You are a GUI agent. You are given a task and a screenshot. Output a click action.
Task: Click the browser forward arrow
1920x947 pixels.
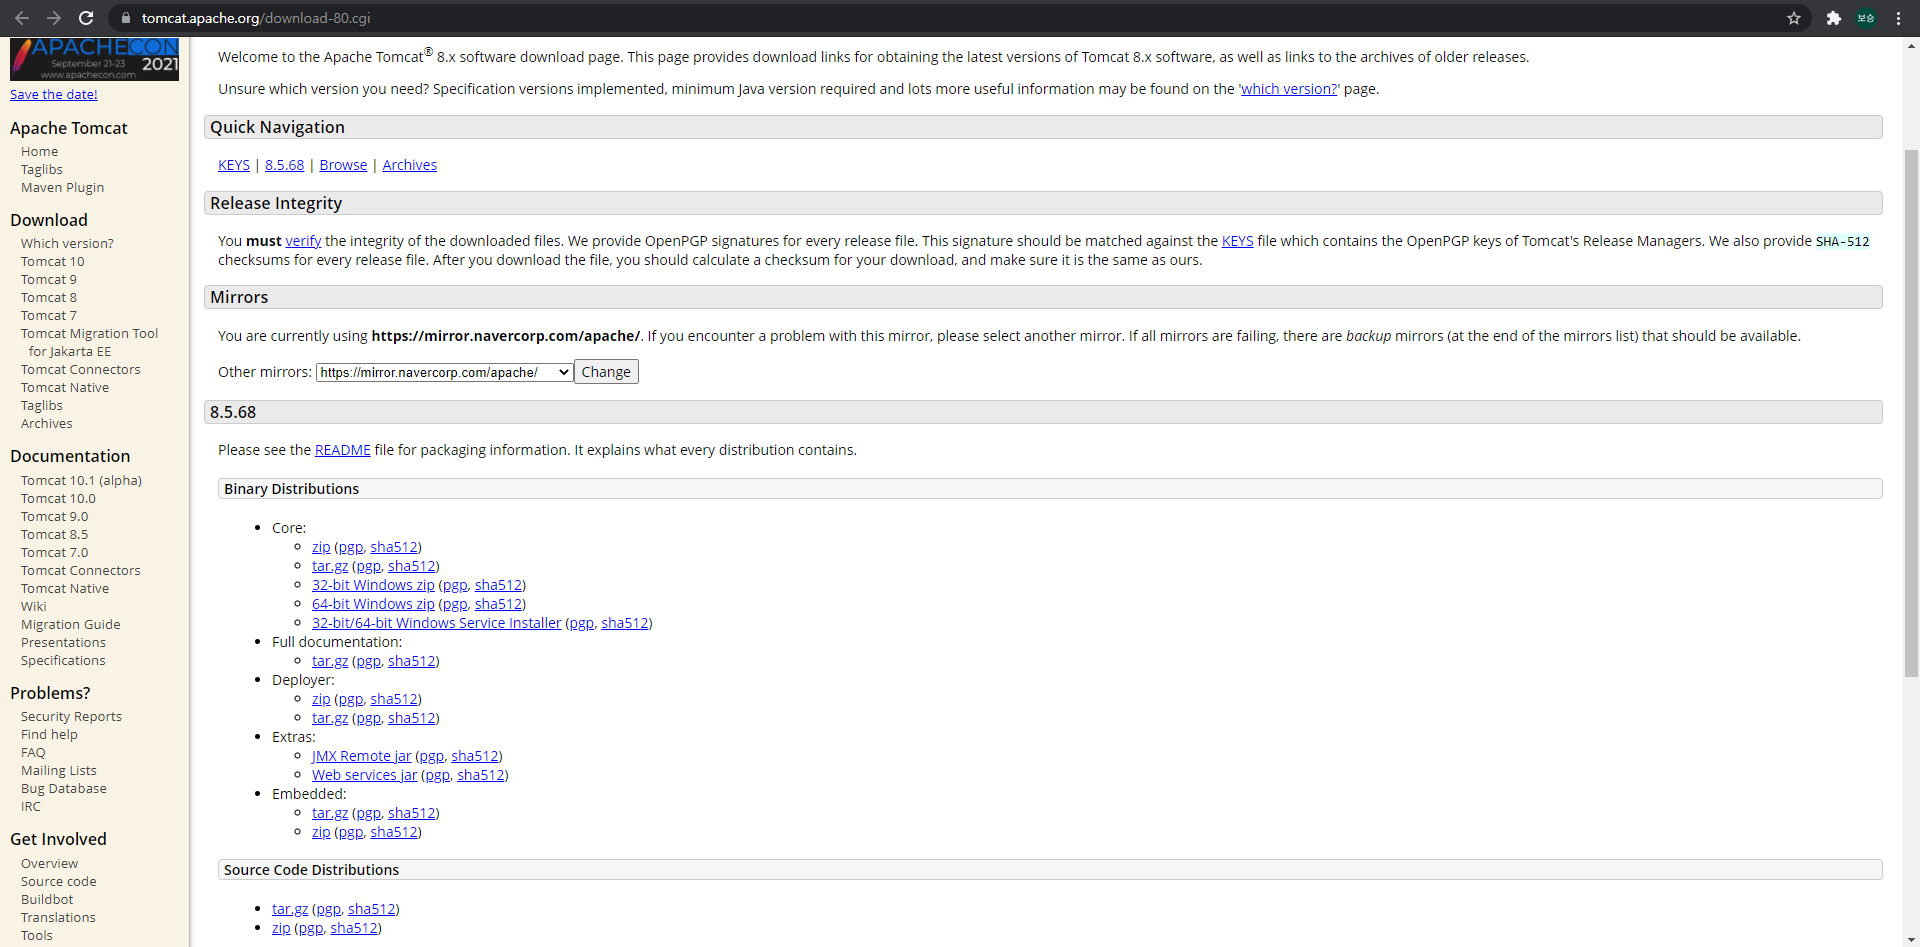[54, 18]
